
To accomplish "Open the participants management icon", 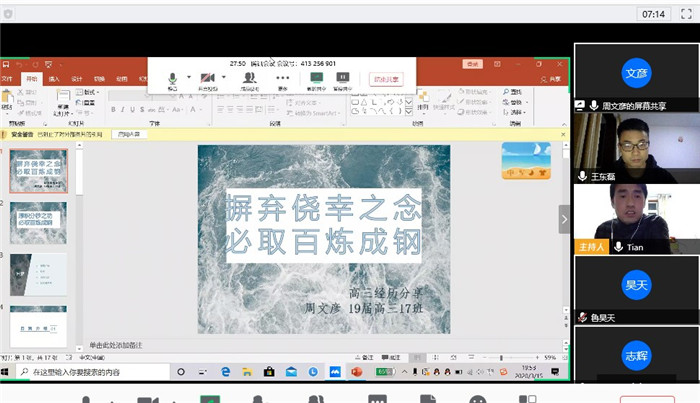I will (249, 78).
